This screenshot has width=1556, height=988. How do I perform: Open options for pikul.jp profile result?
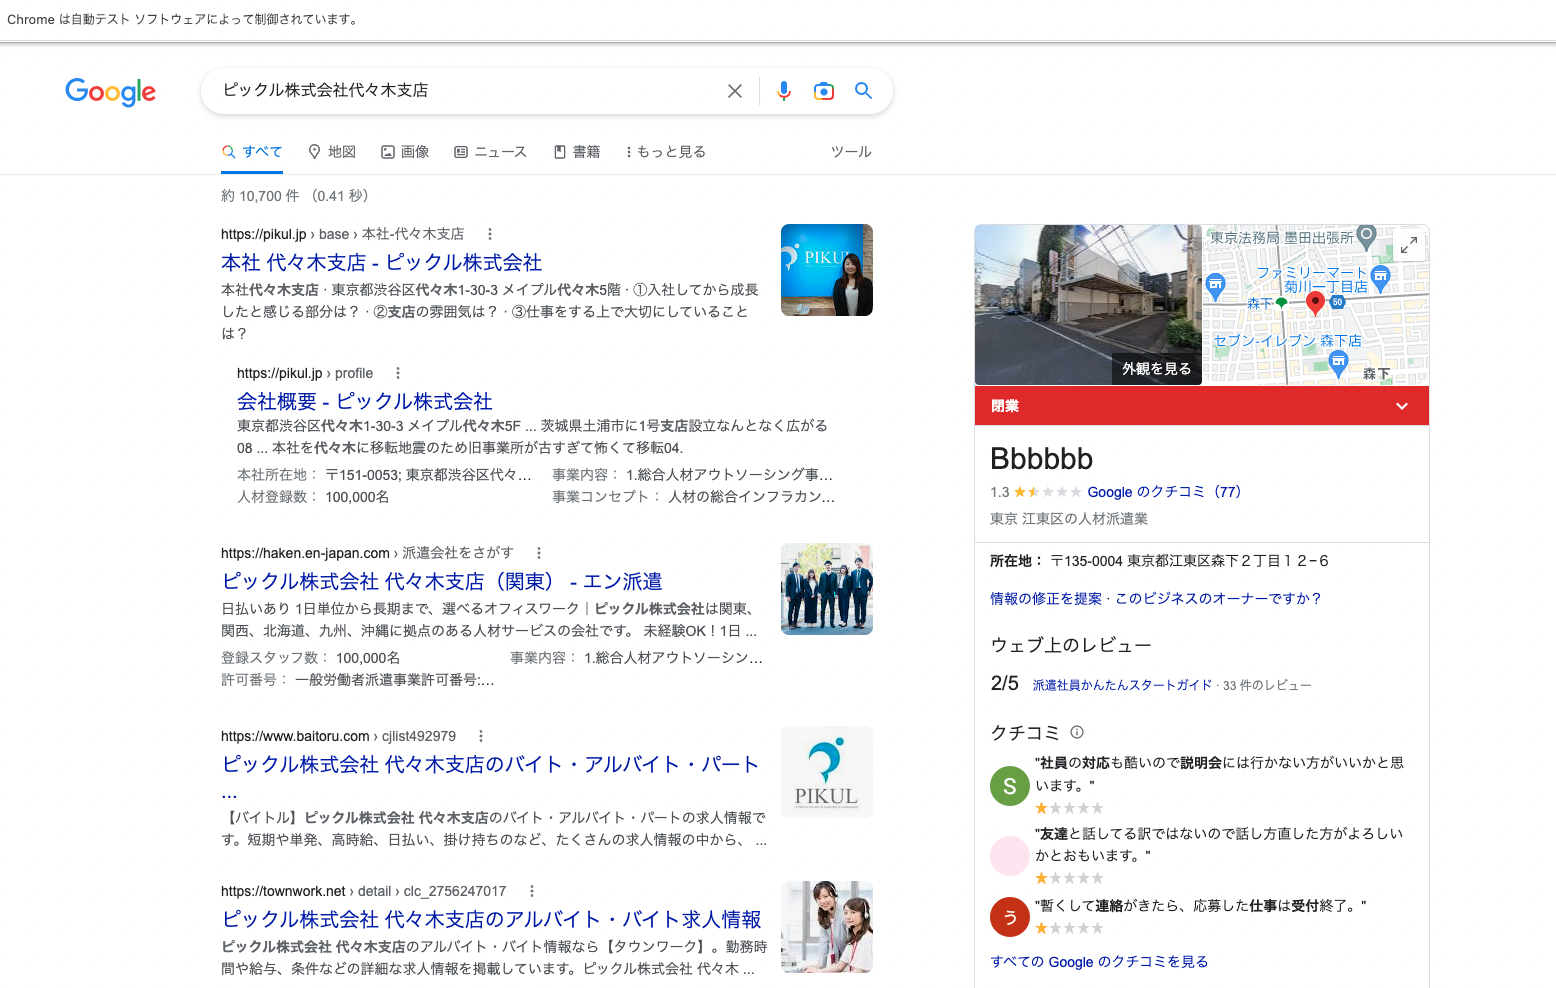pyautogui.click(x=398, y=373)
